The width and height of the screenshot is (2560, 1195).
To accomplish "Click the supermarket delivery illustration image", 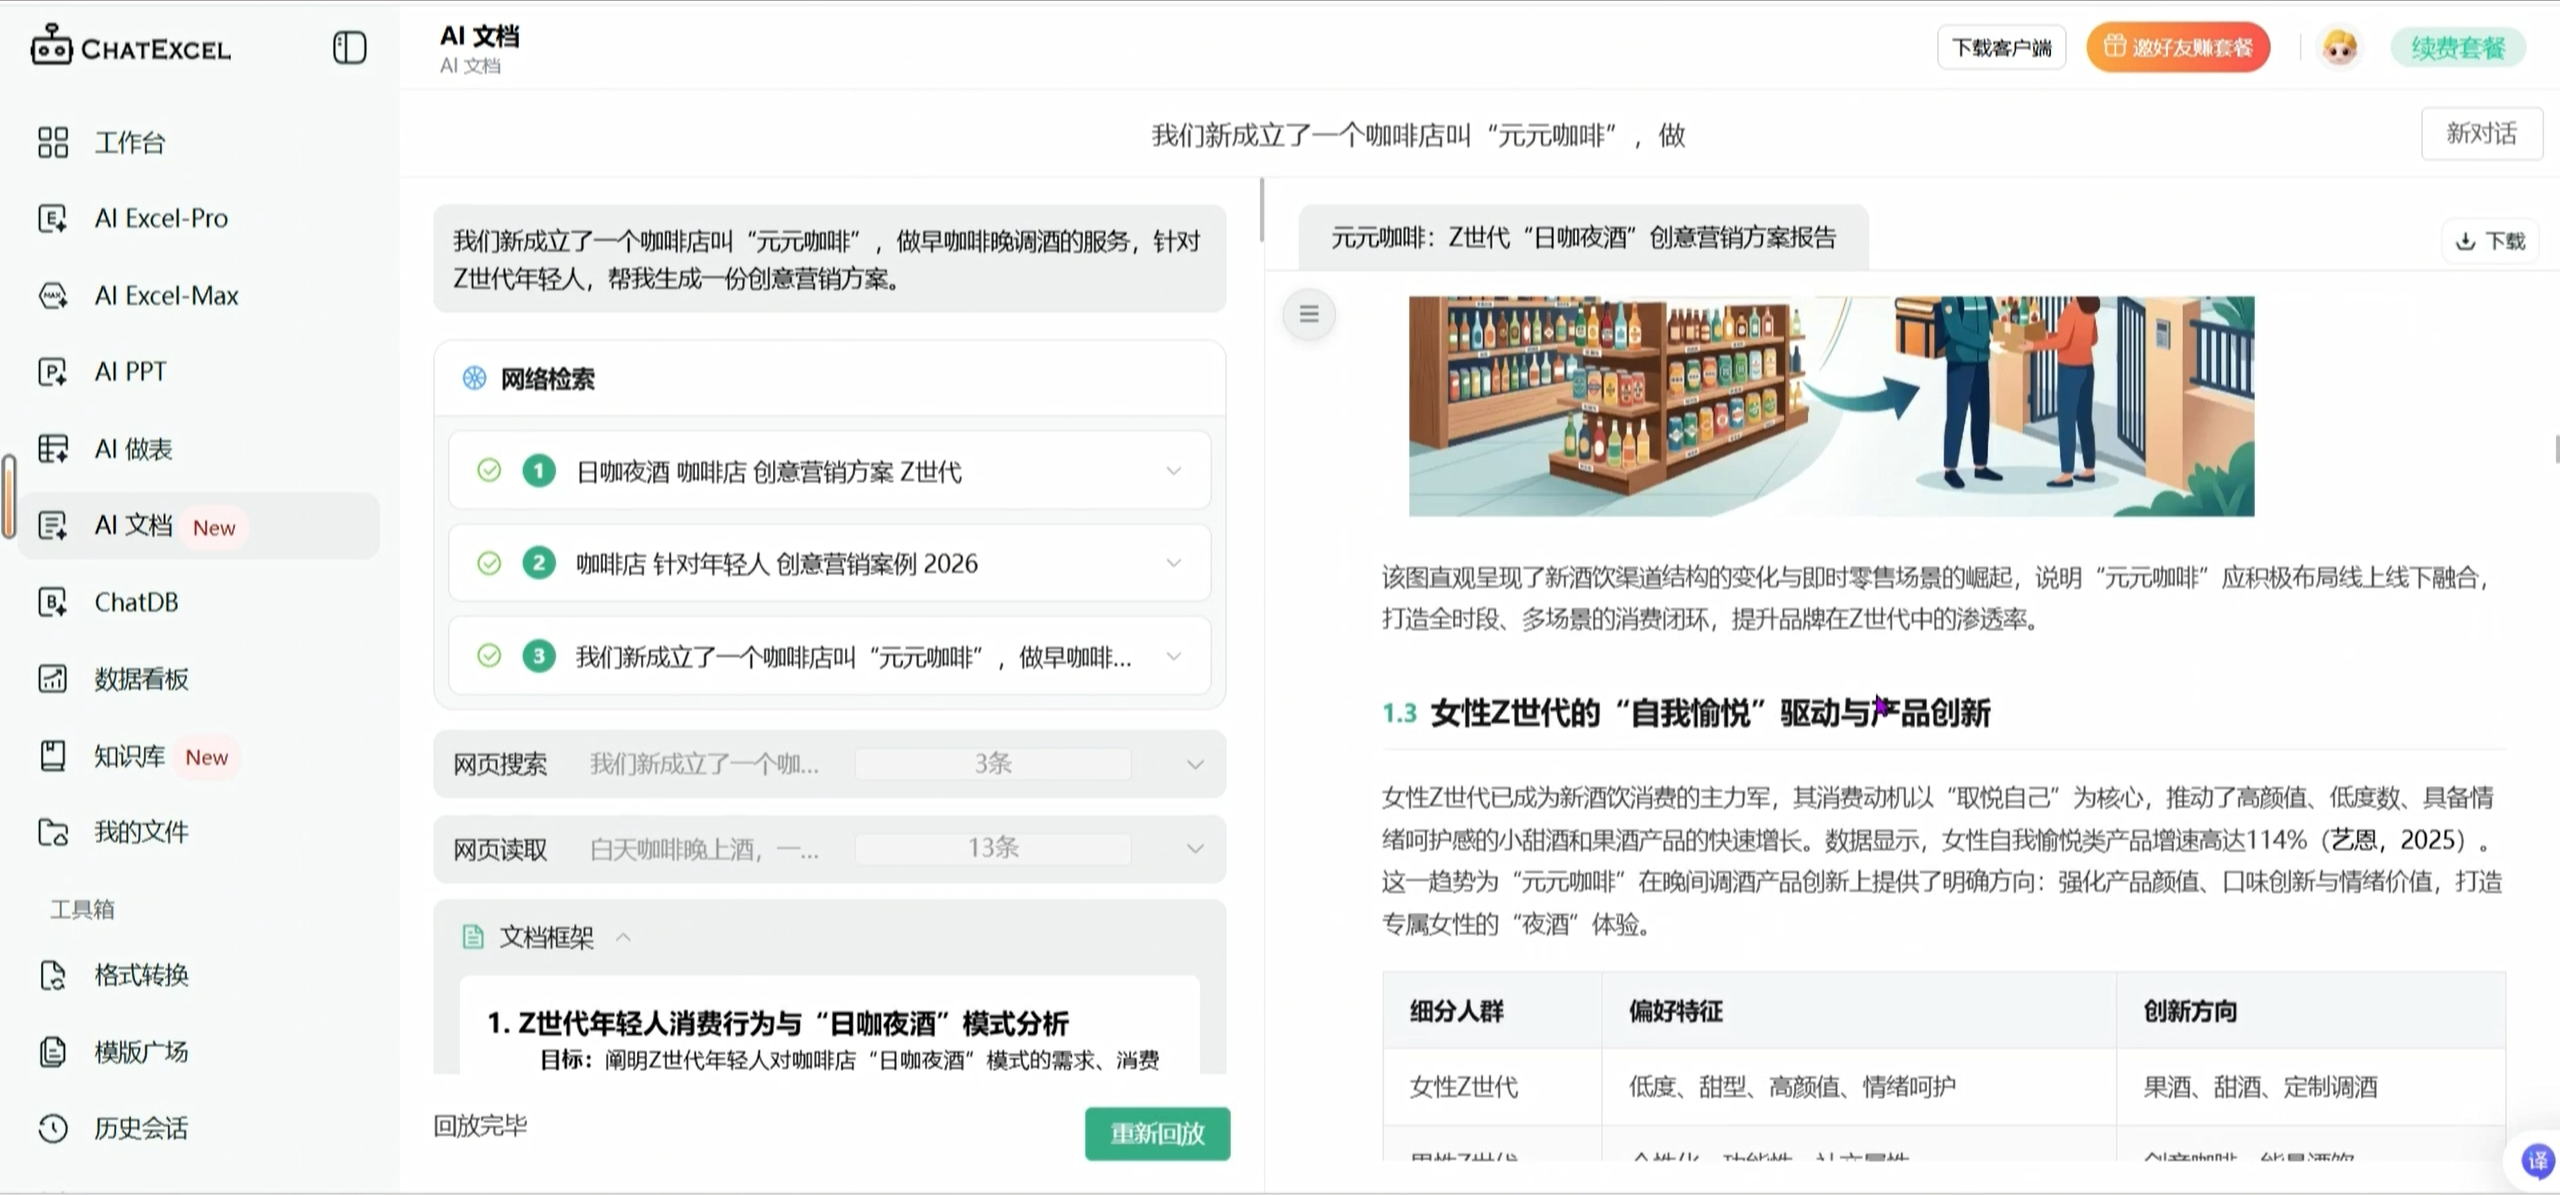I will [x=1831, y=406].
